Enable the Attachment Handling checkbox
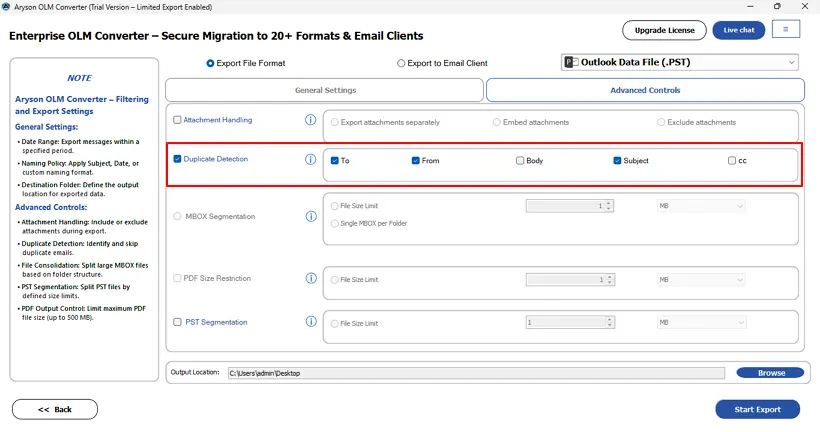Viewport: 820px width, 432px height. (x=178, y=120)
